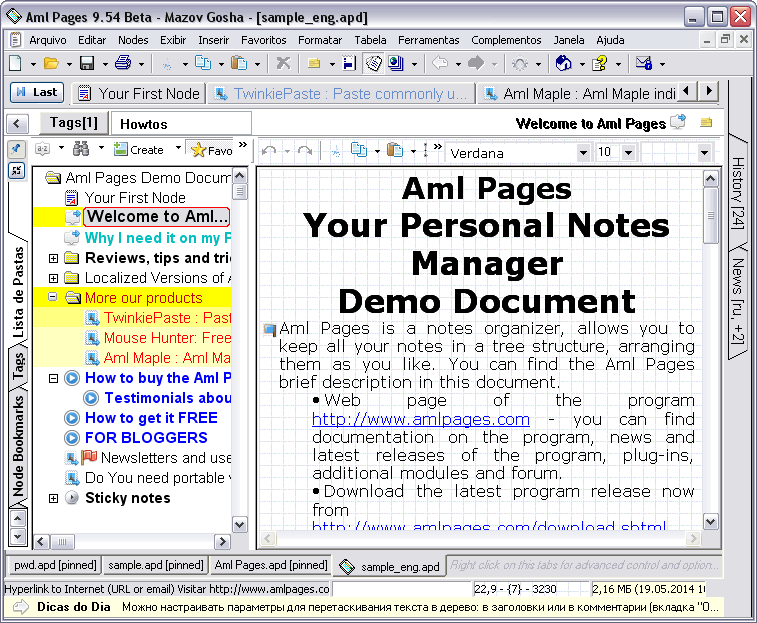Click the forward arrow navigation icon
This screenshot has width=757, height=623.
pos(476,63)
